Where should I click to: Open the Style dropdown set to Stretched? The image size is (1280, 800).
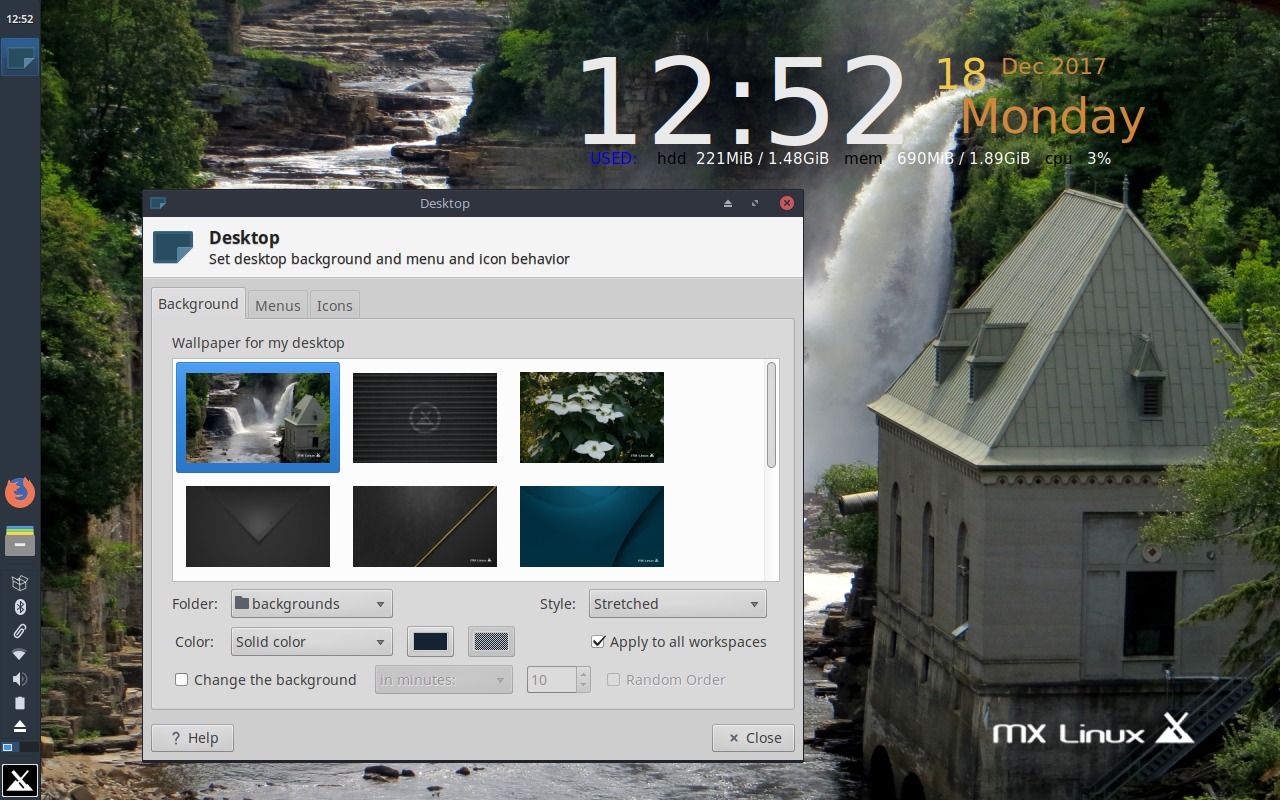pos(677,603)
